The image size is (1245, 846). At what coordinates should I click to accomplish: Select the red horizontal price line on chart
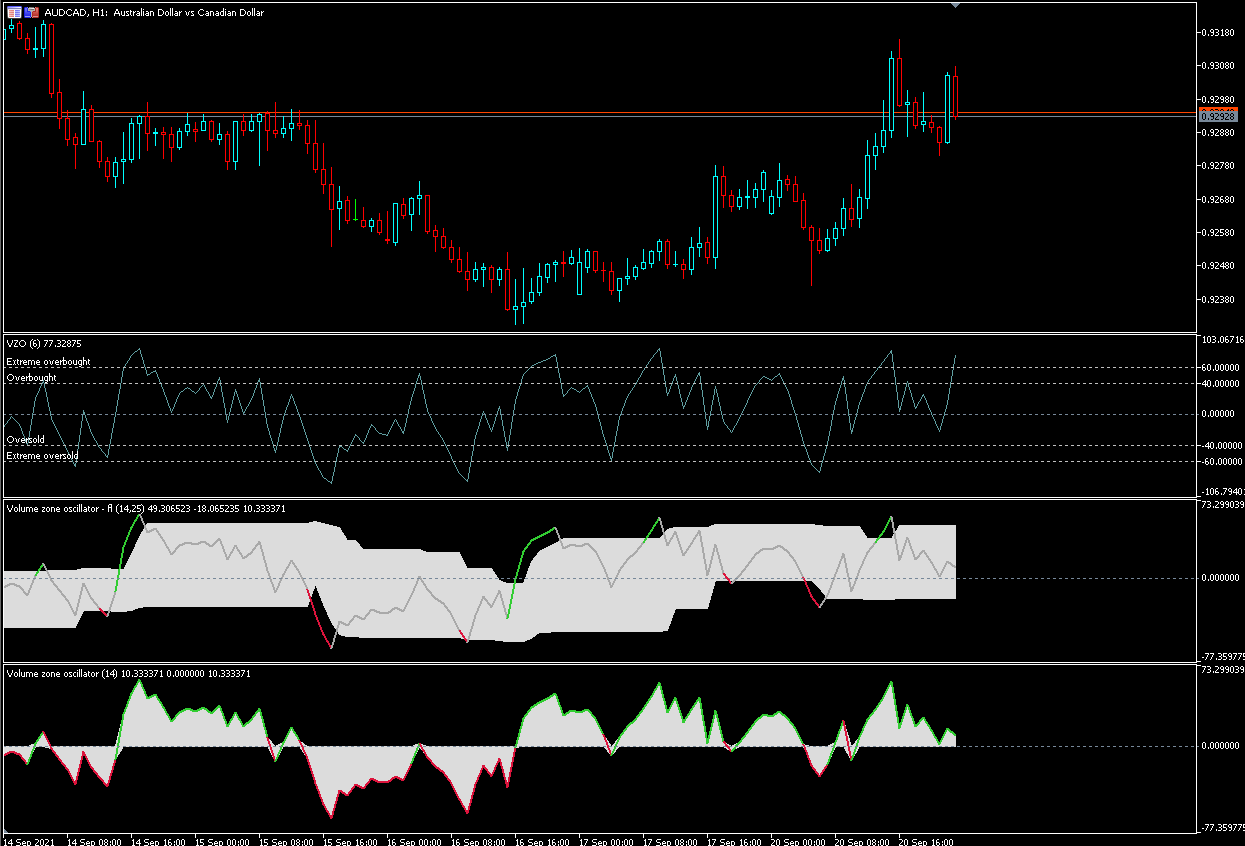(600, 113)
